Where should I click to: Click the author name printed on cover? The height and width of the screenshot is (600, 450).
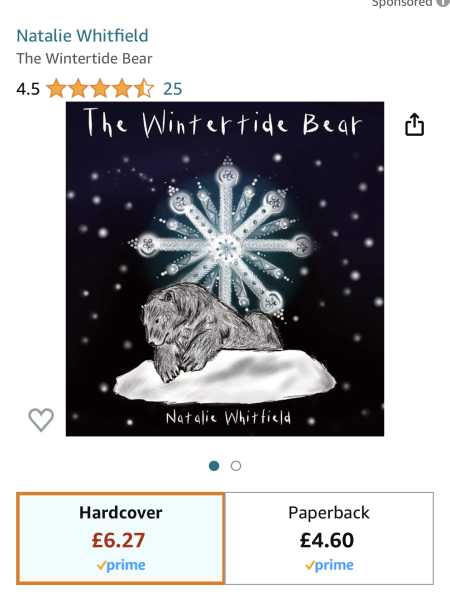coord(228,417)
